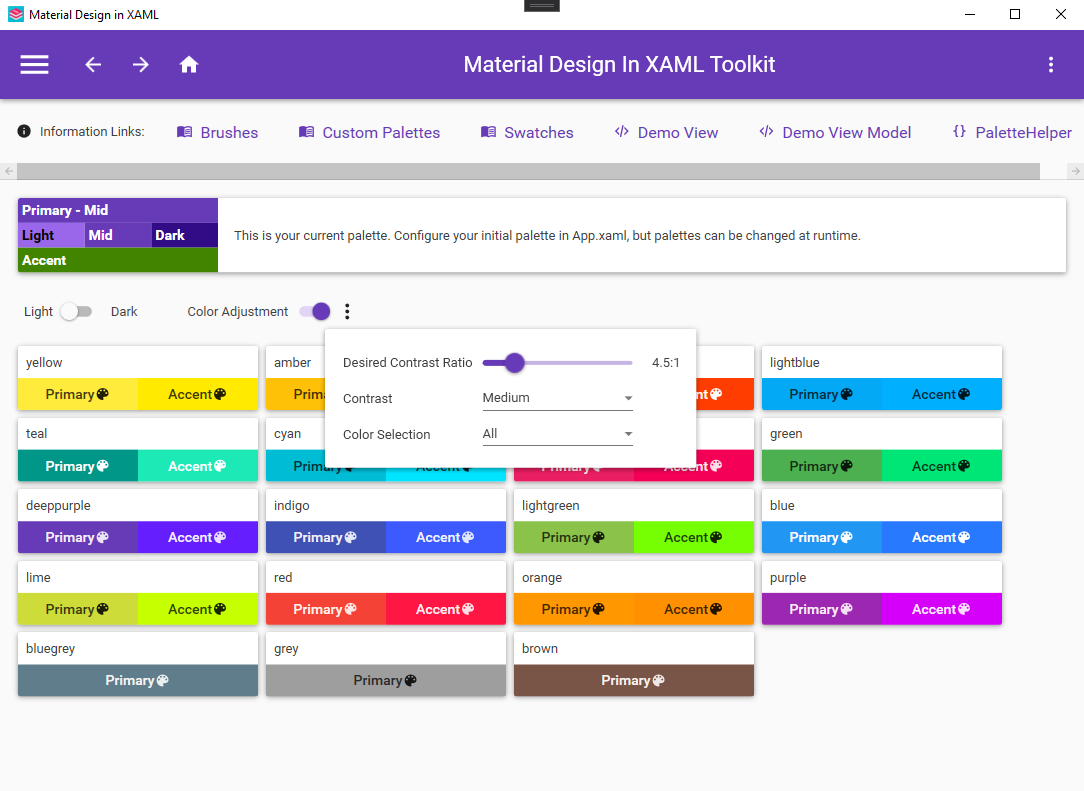Open the hamburger navigation menu

34,64
